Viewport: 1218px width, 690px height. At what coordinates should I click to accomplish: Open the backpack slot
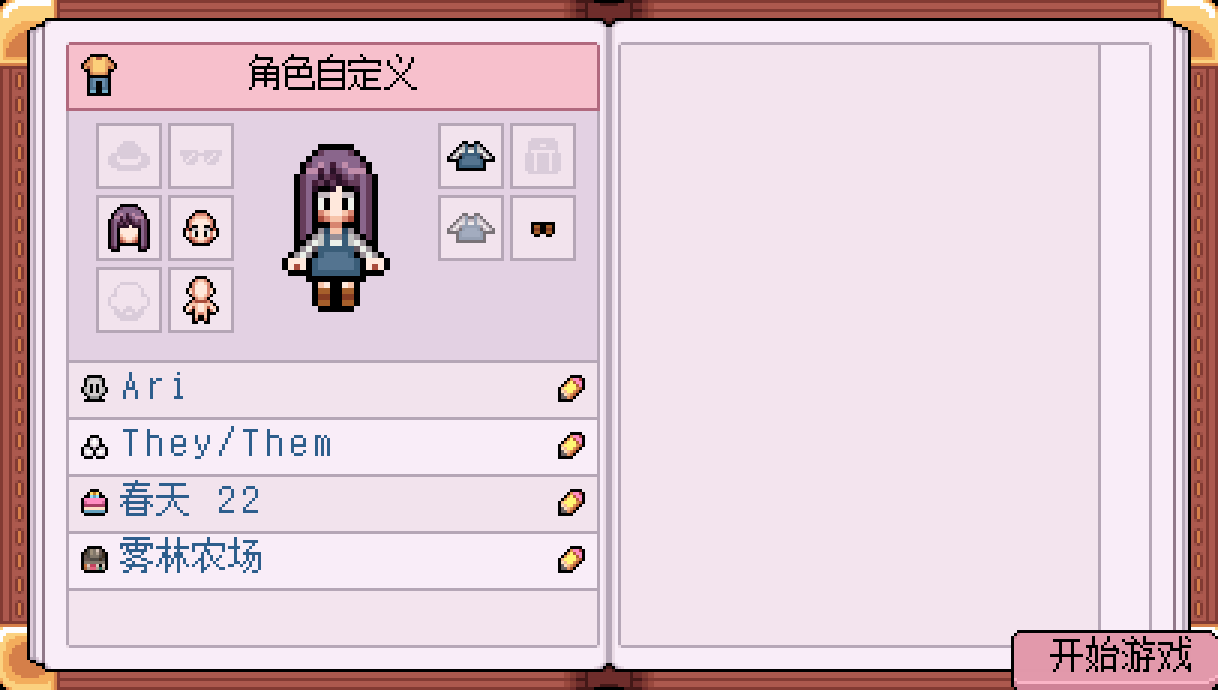tap(543, 156)
